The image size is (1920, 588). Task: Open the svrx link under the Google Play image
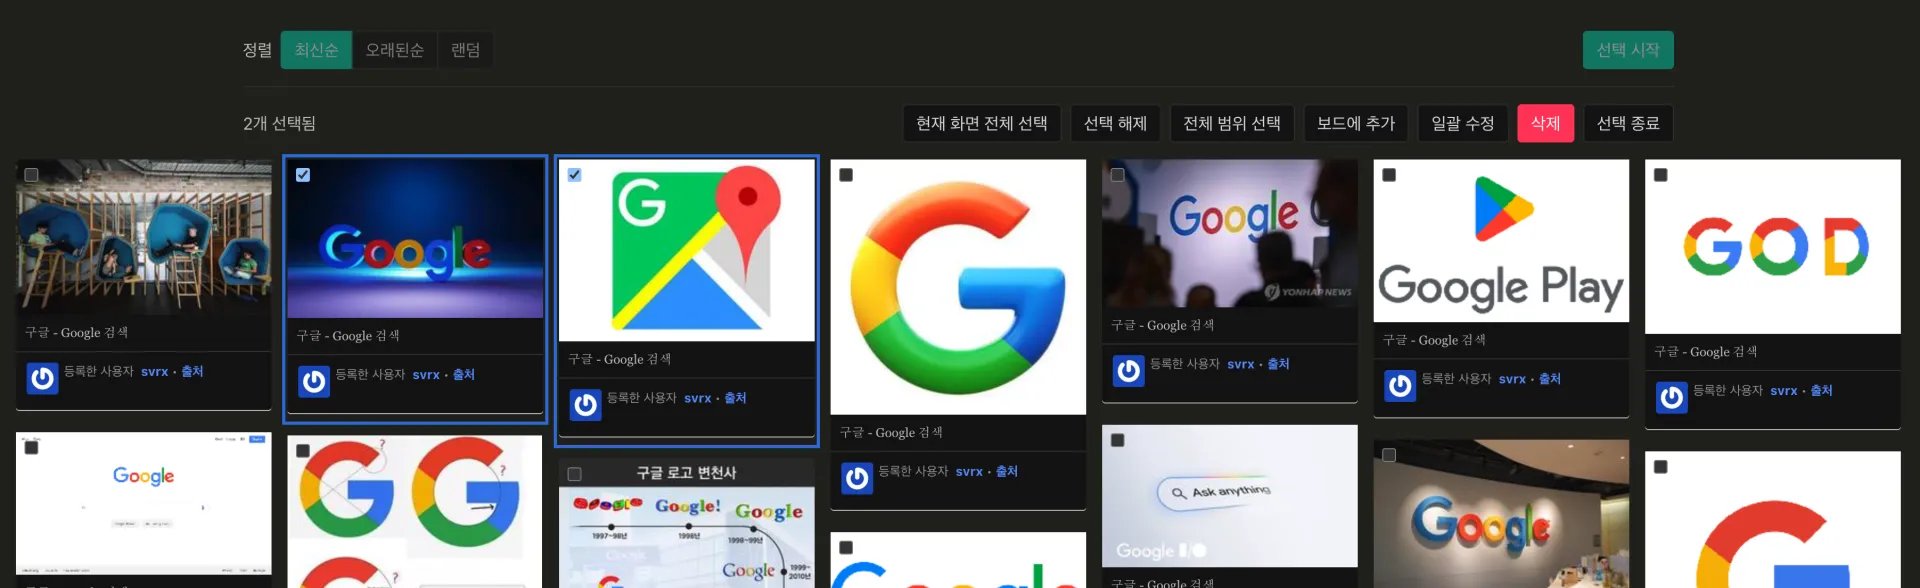click(1512, 379)
